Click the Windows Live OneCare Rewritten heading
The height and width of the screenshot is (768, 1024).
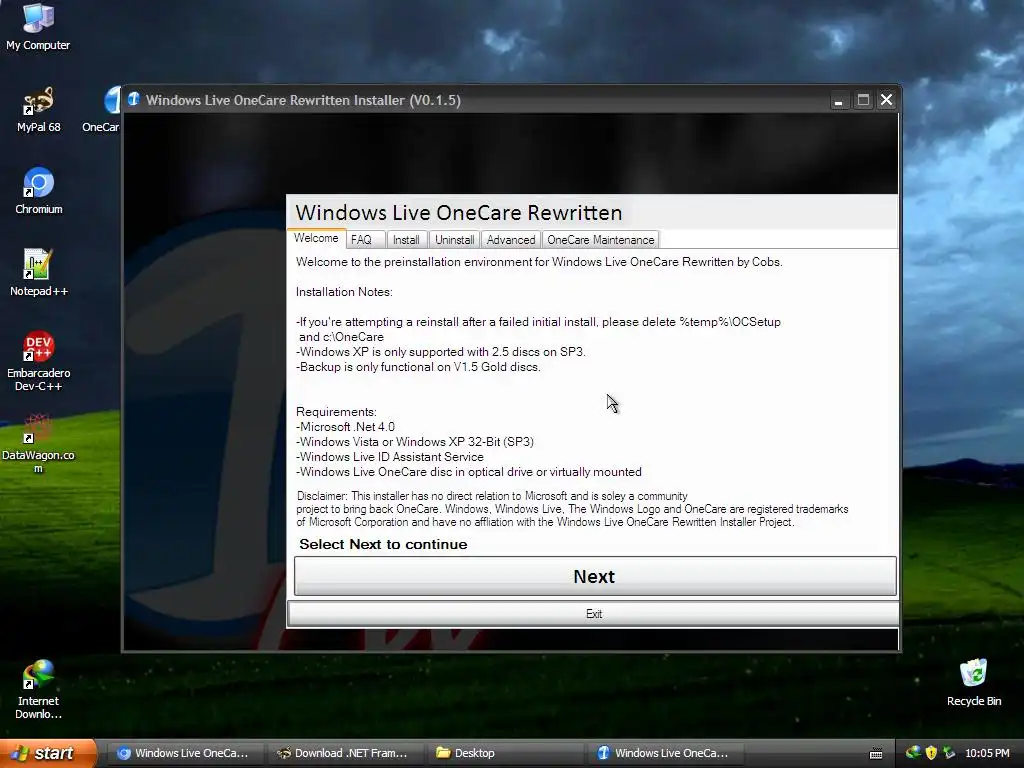point(458,212)
